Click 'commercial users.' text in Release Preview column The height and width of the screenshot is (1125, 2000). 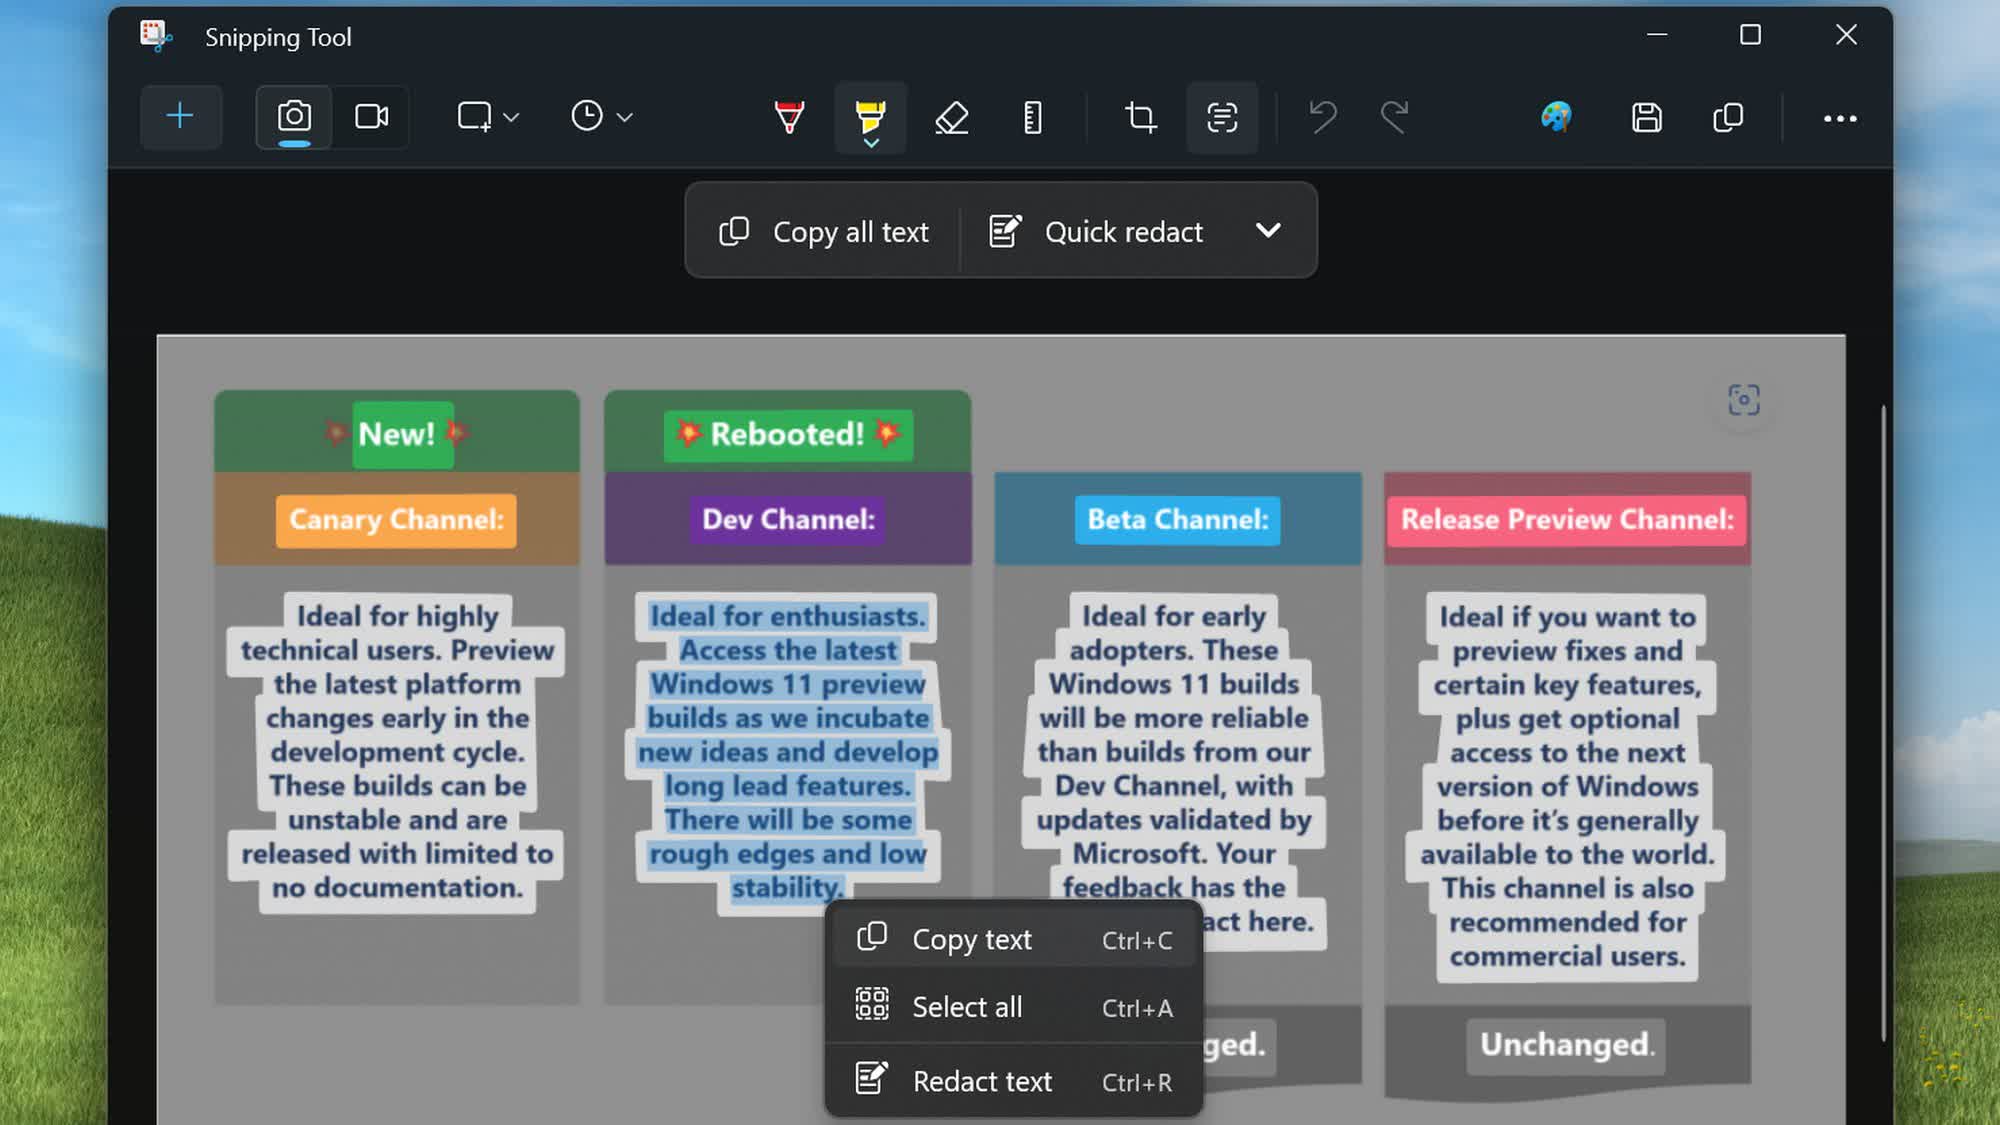1567,956
